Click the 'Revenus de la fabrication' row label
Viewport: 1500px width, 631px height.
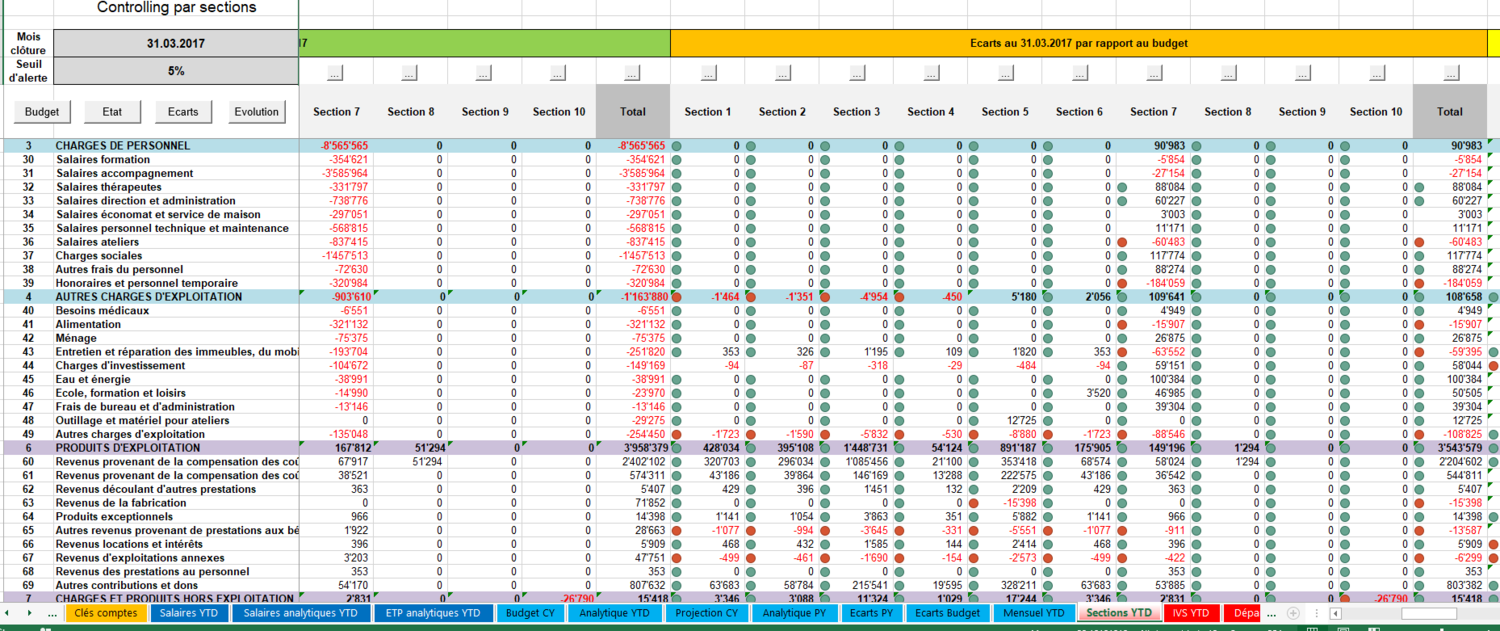(119, 503)
